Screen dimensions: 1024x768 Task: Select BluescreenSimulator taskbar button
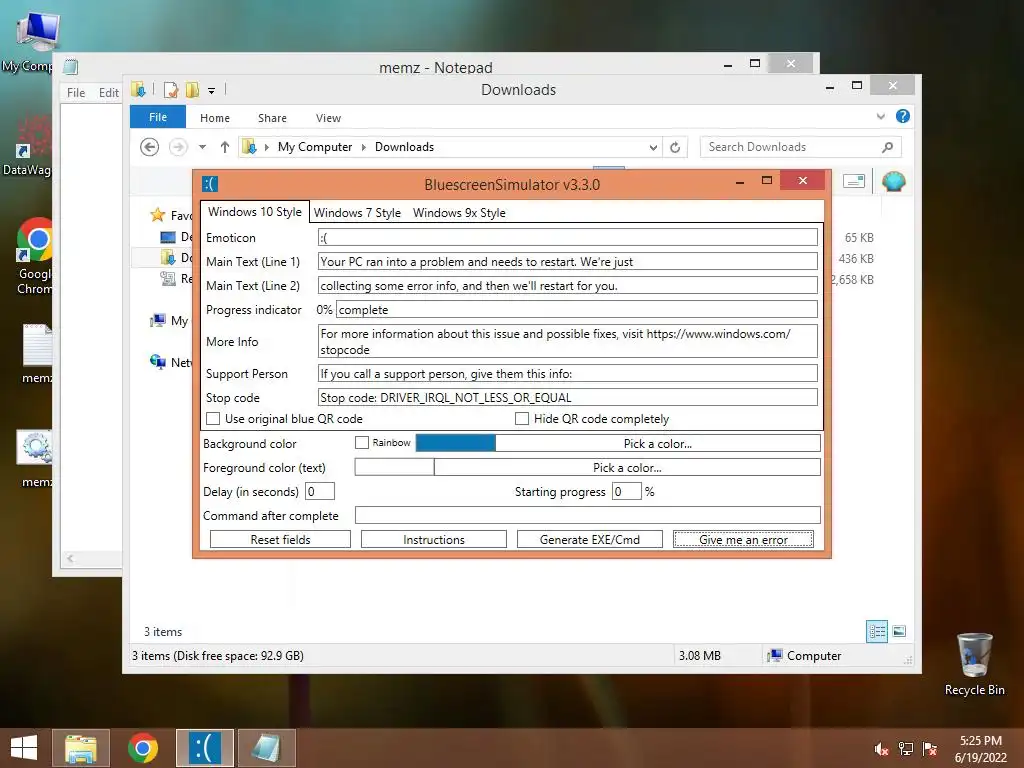point(204,748)
